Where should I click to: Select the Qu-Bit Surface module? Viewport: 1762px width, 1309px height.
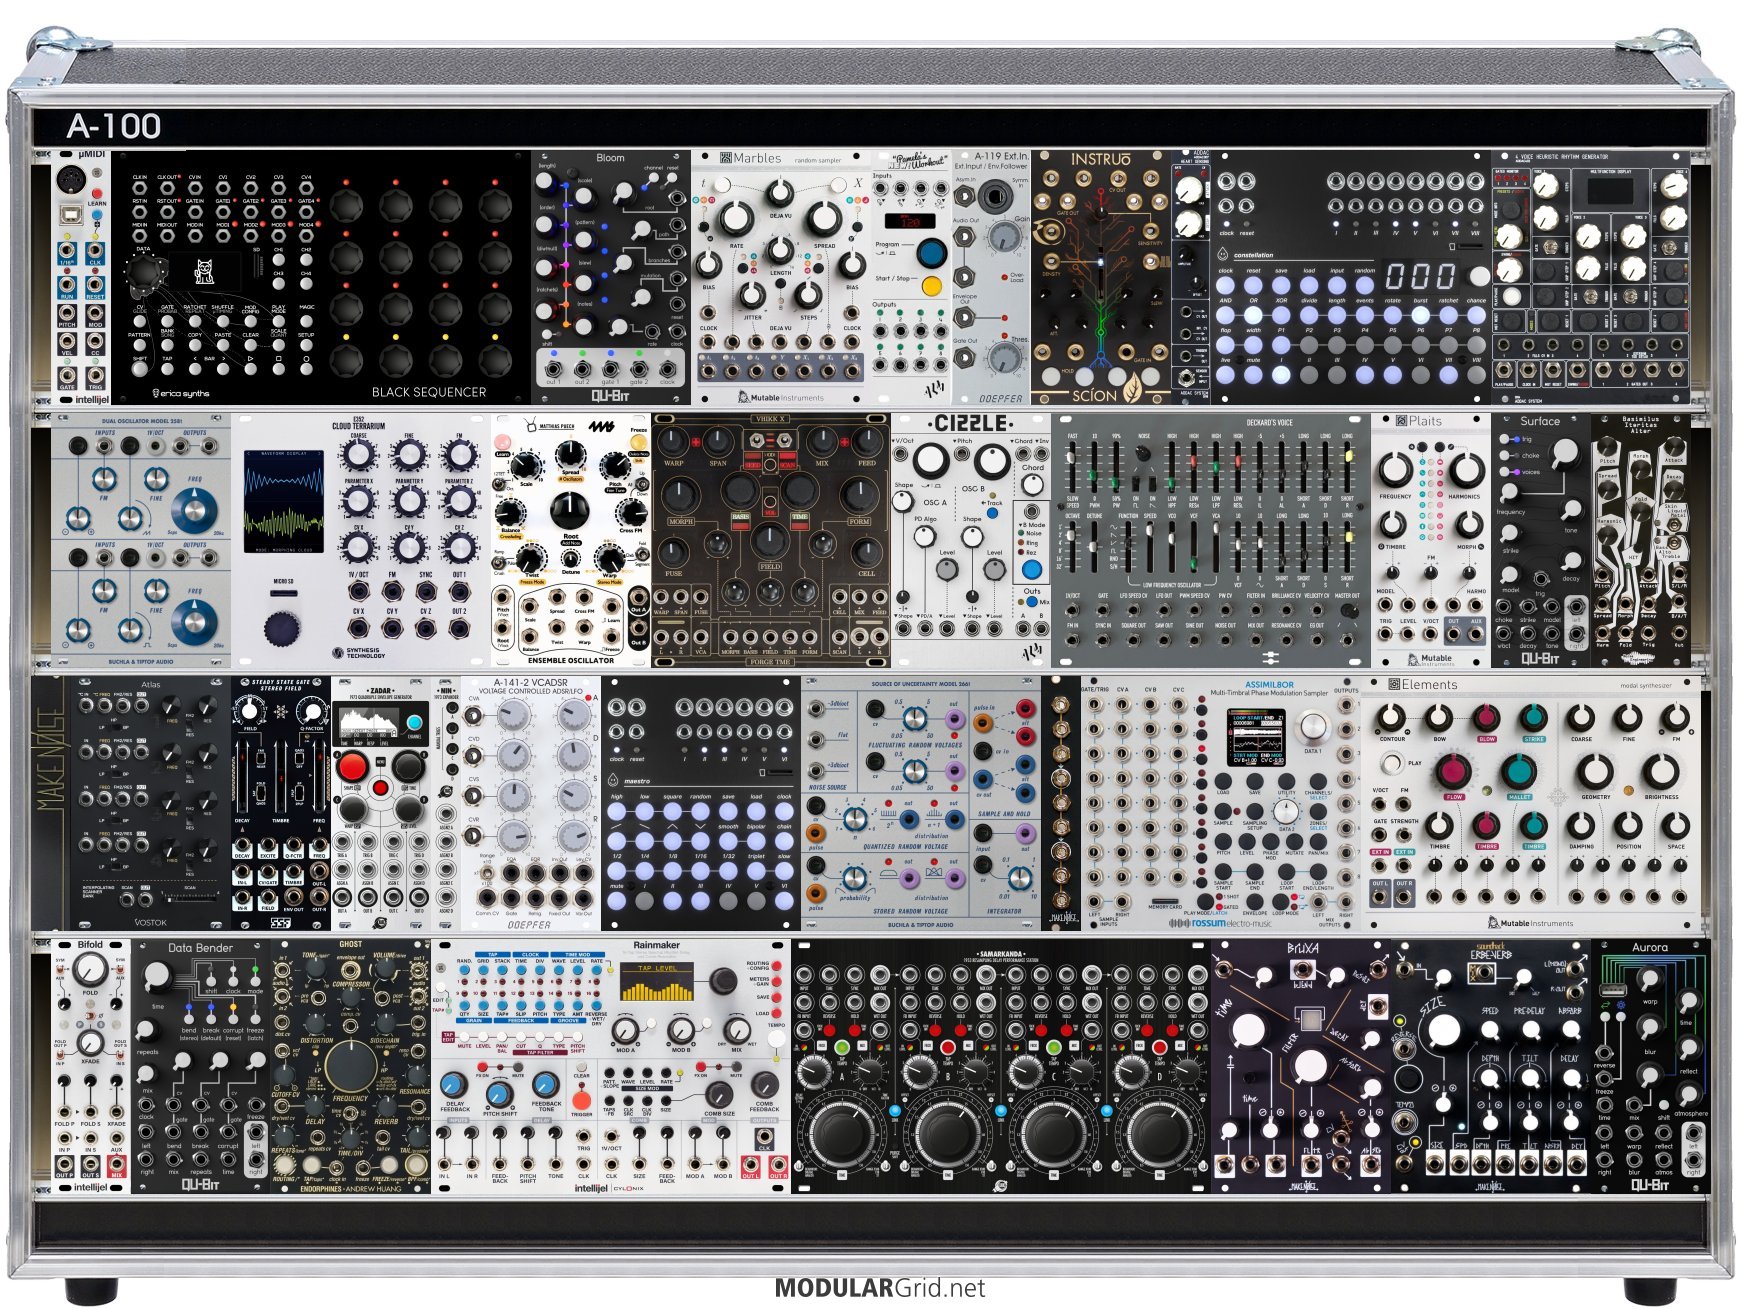click(1540, 541)
